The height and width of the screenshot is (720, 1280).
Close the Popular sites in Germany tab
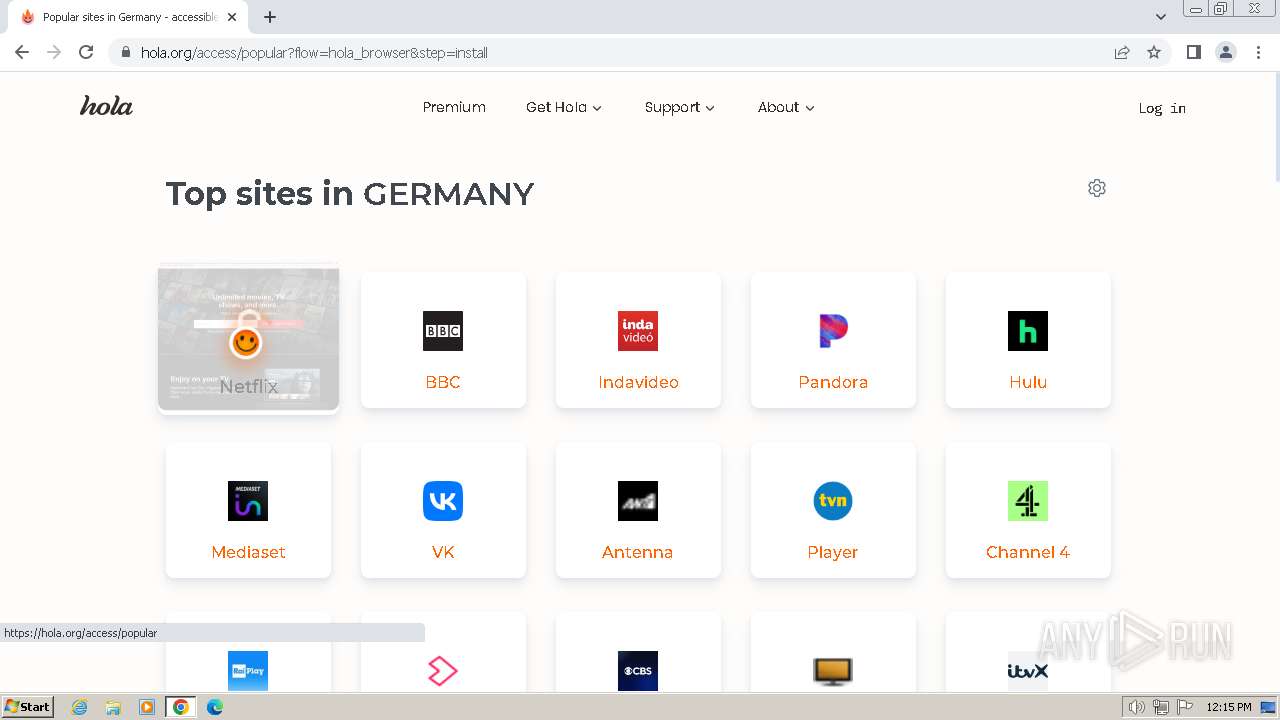pos(232,17)
